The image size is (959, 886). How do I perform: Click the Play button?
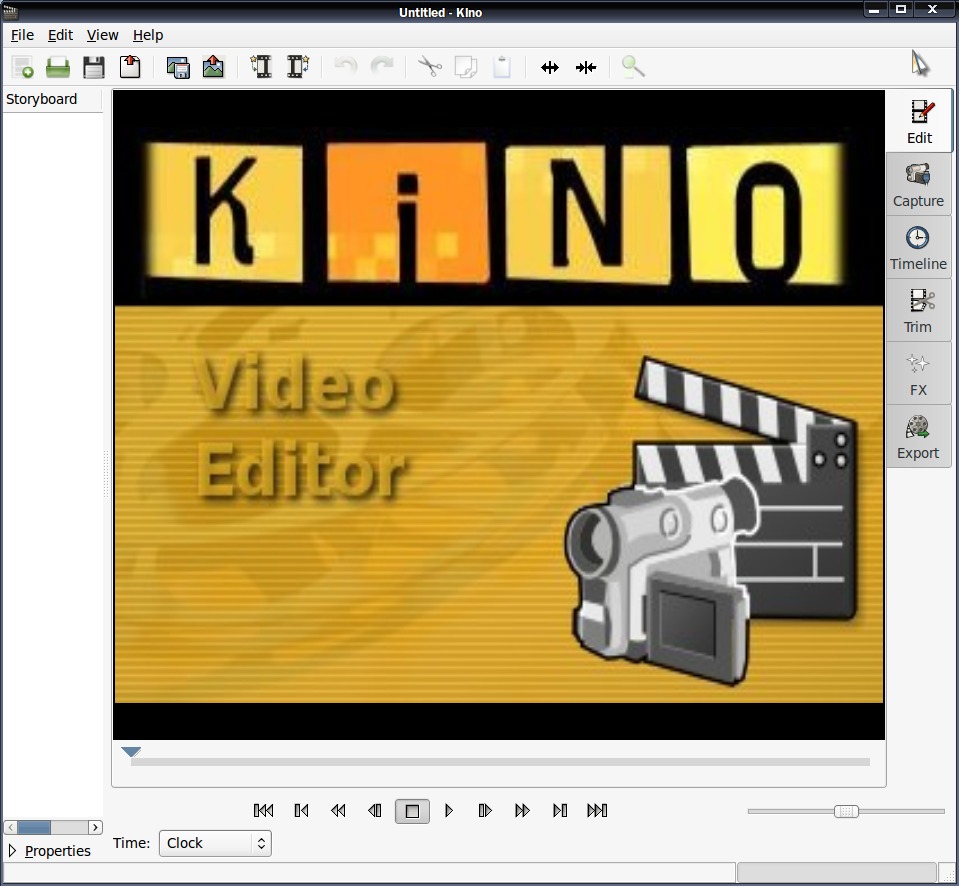coord(448,811)
